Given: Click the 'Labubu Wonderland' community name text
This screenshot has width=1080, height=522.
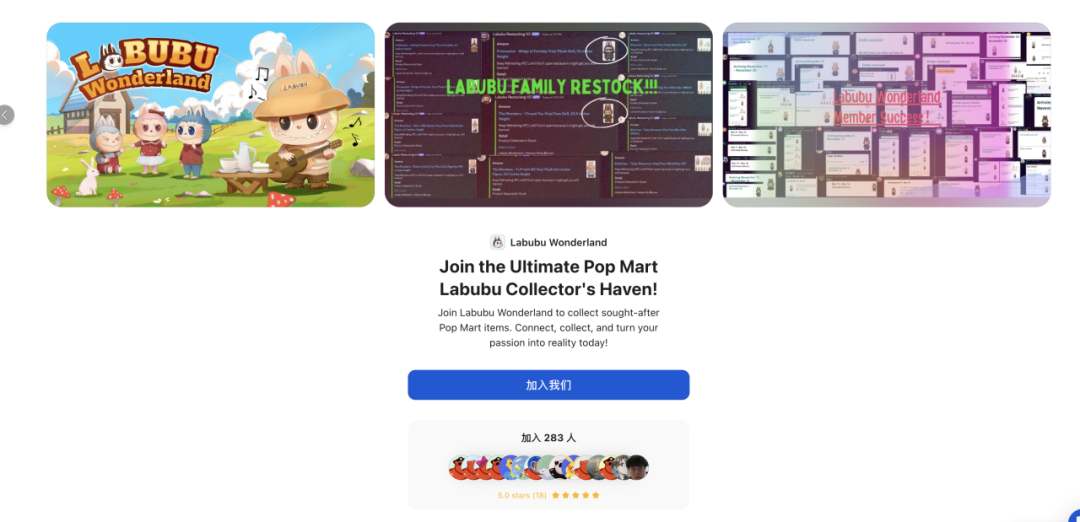Looking at the screenshot, I should point(559,242).
